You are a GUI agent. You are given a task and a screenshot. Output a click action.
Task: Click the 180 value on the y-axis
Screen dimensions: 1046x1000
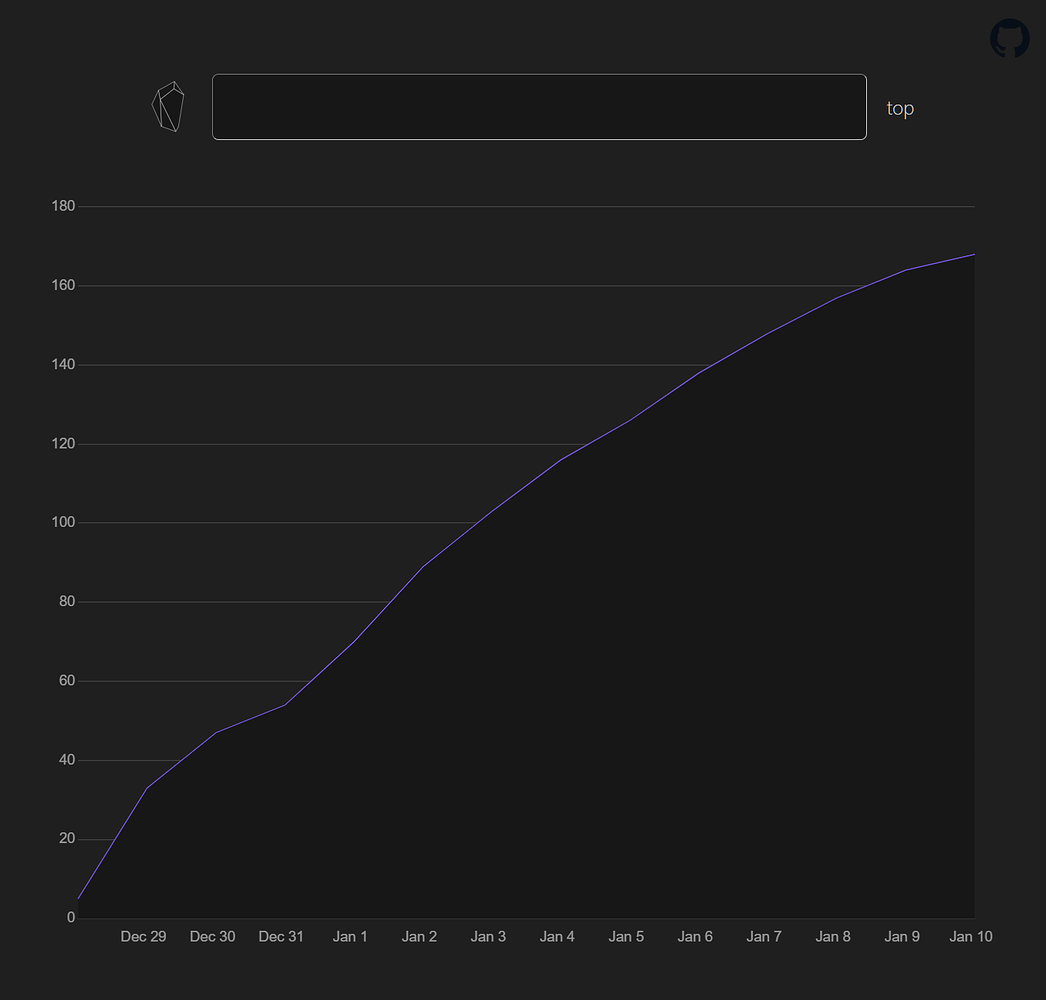[63, 205]
